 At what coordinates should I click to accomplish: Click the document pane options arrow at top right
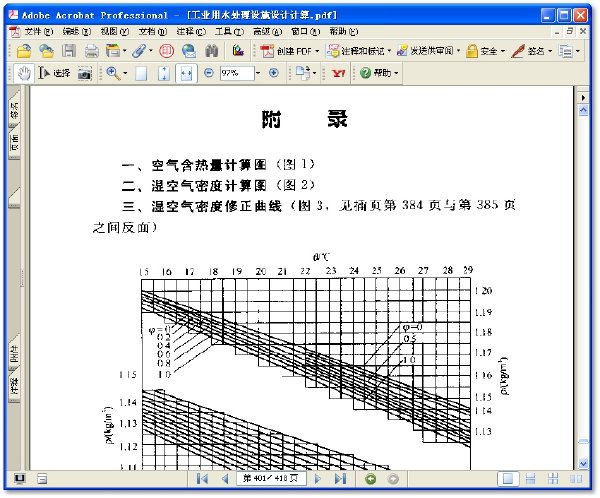[x=584, y=98]
